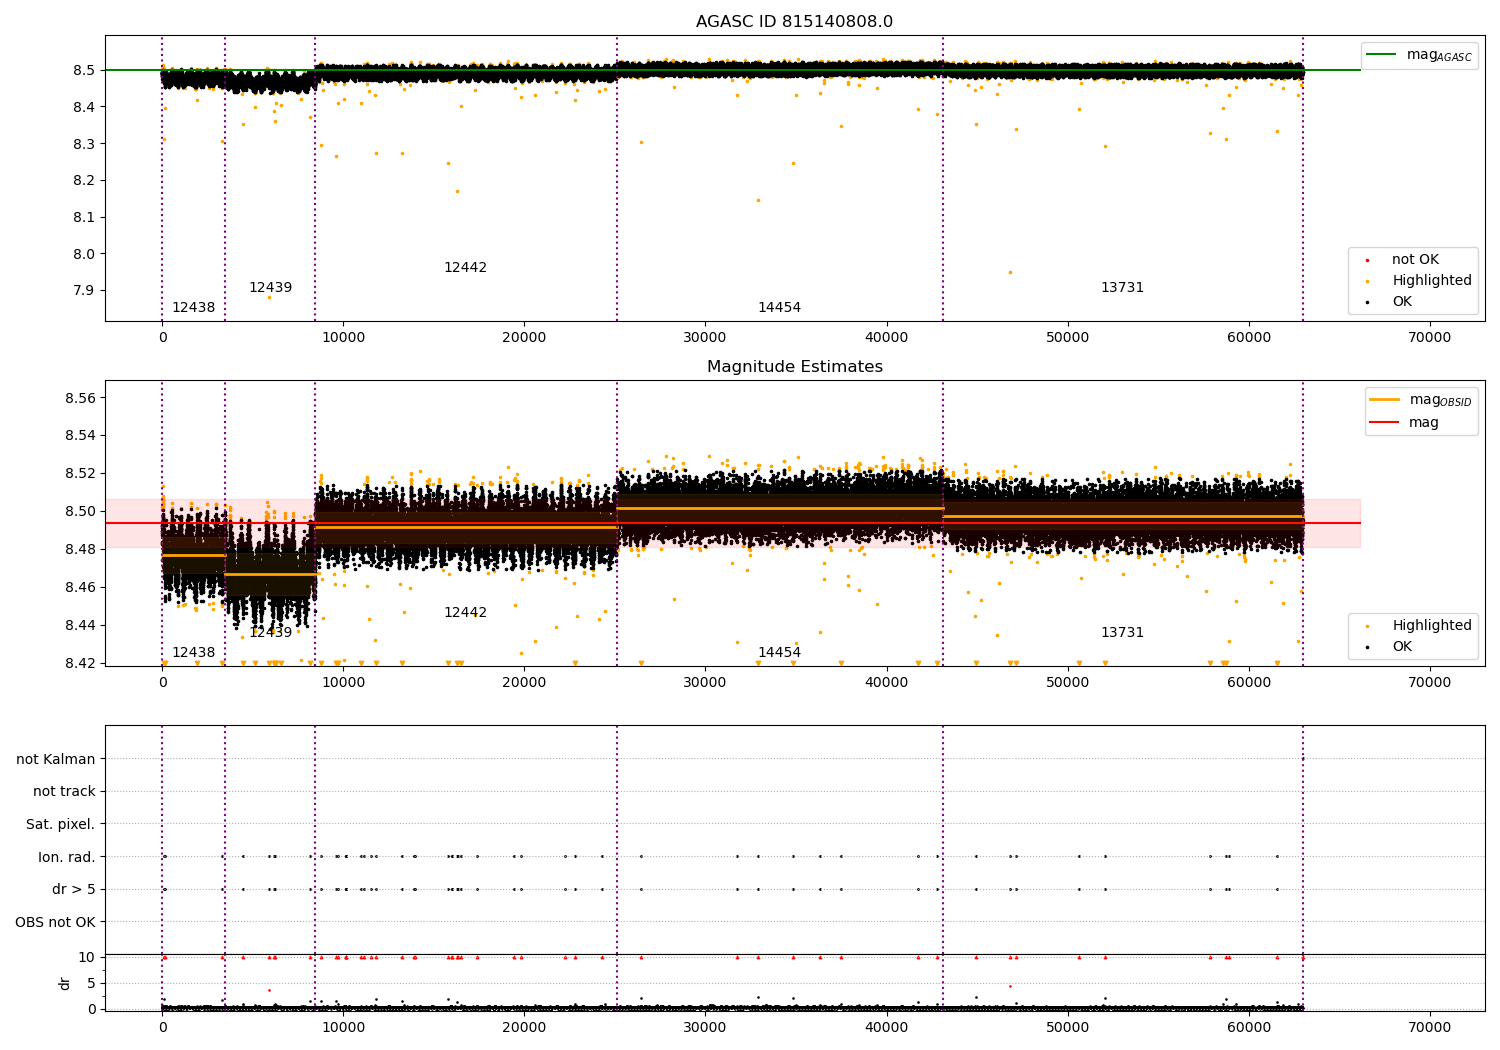
Task: Click the y-axis tick 8.56
Action: [x=81, y=398]
